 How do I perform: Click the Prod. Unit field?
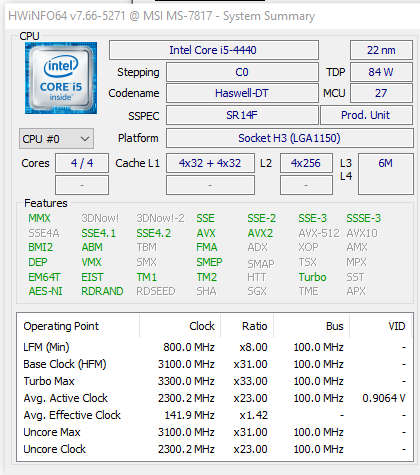(x=366, y=115)
